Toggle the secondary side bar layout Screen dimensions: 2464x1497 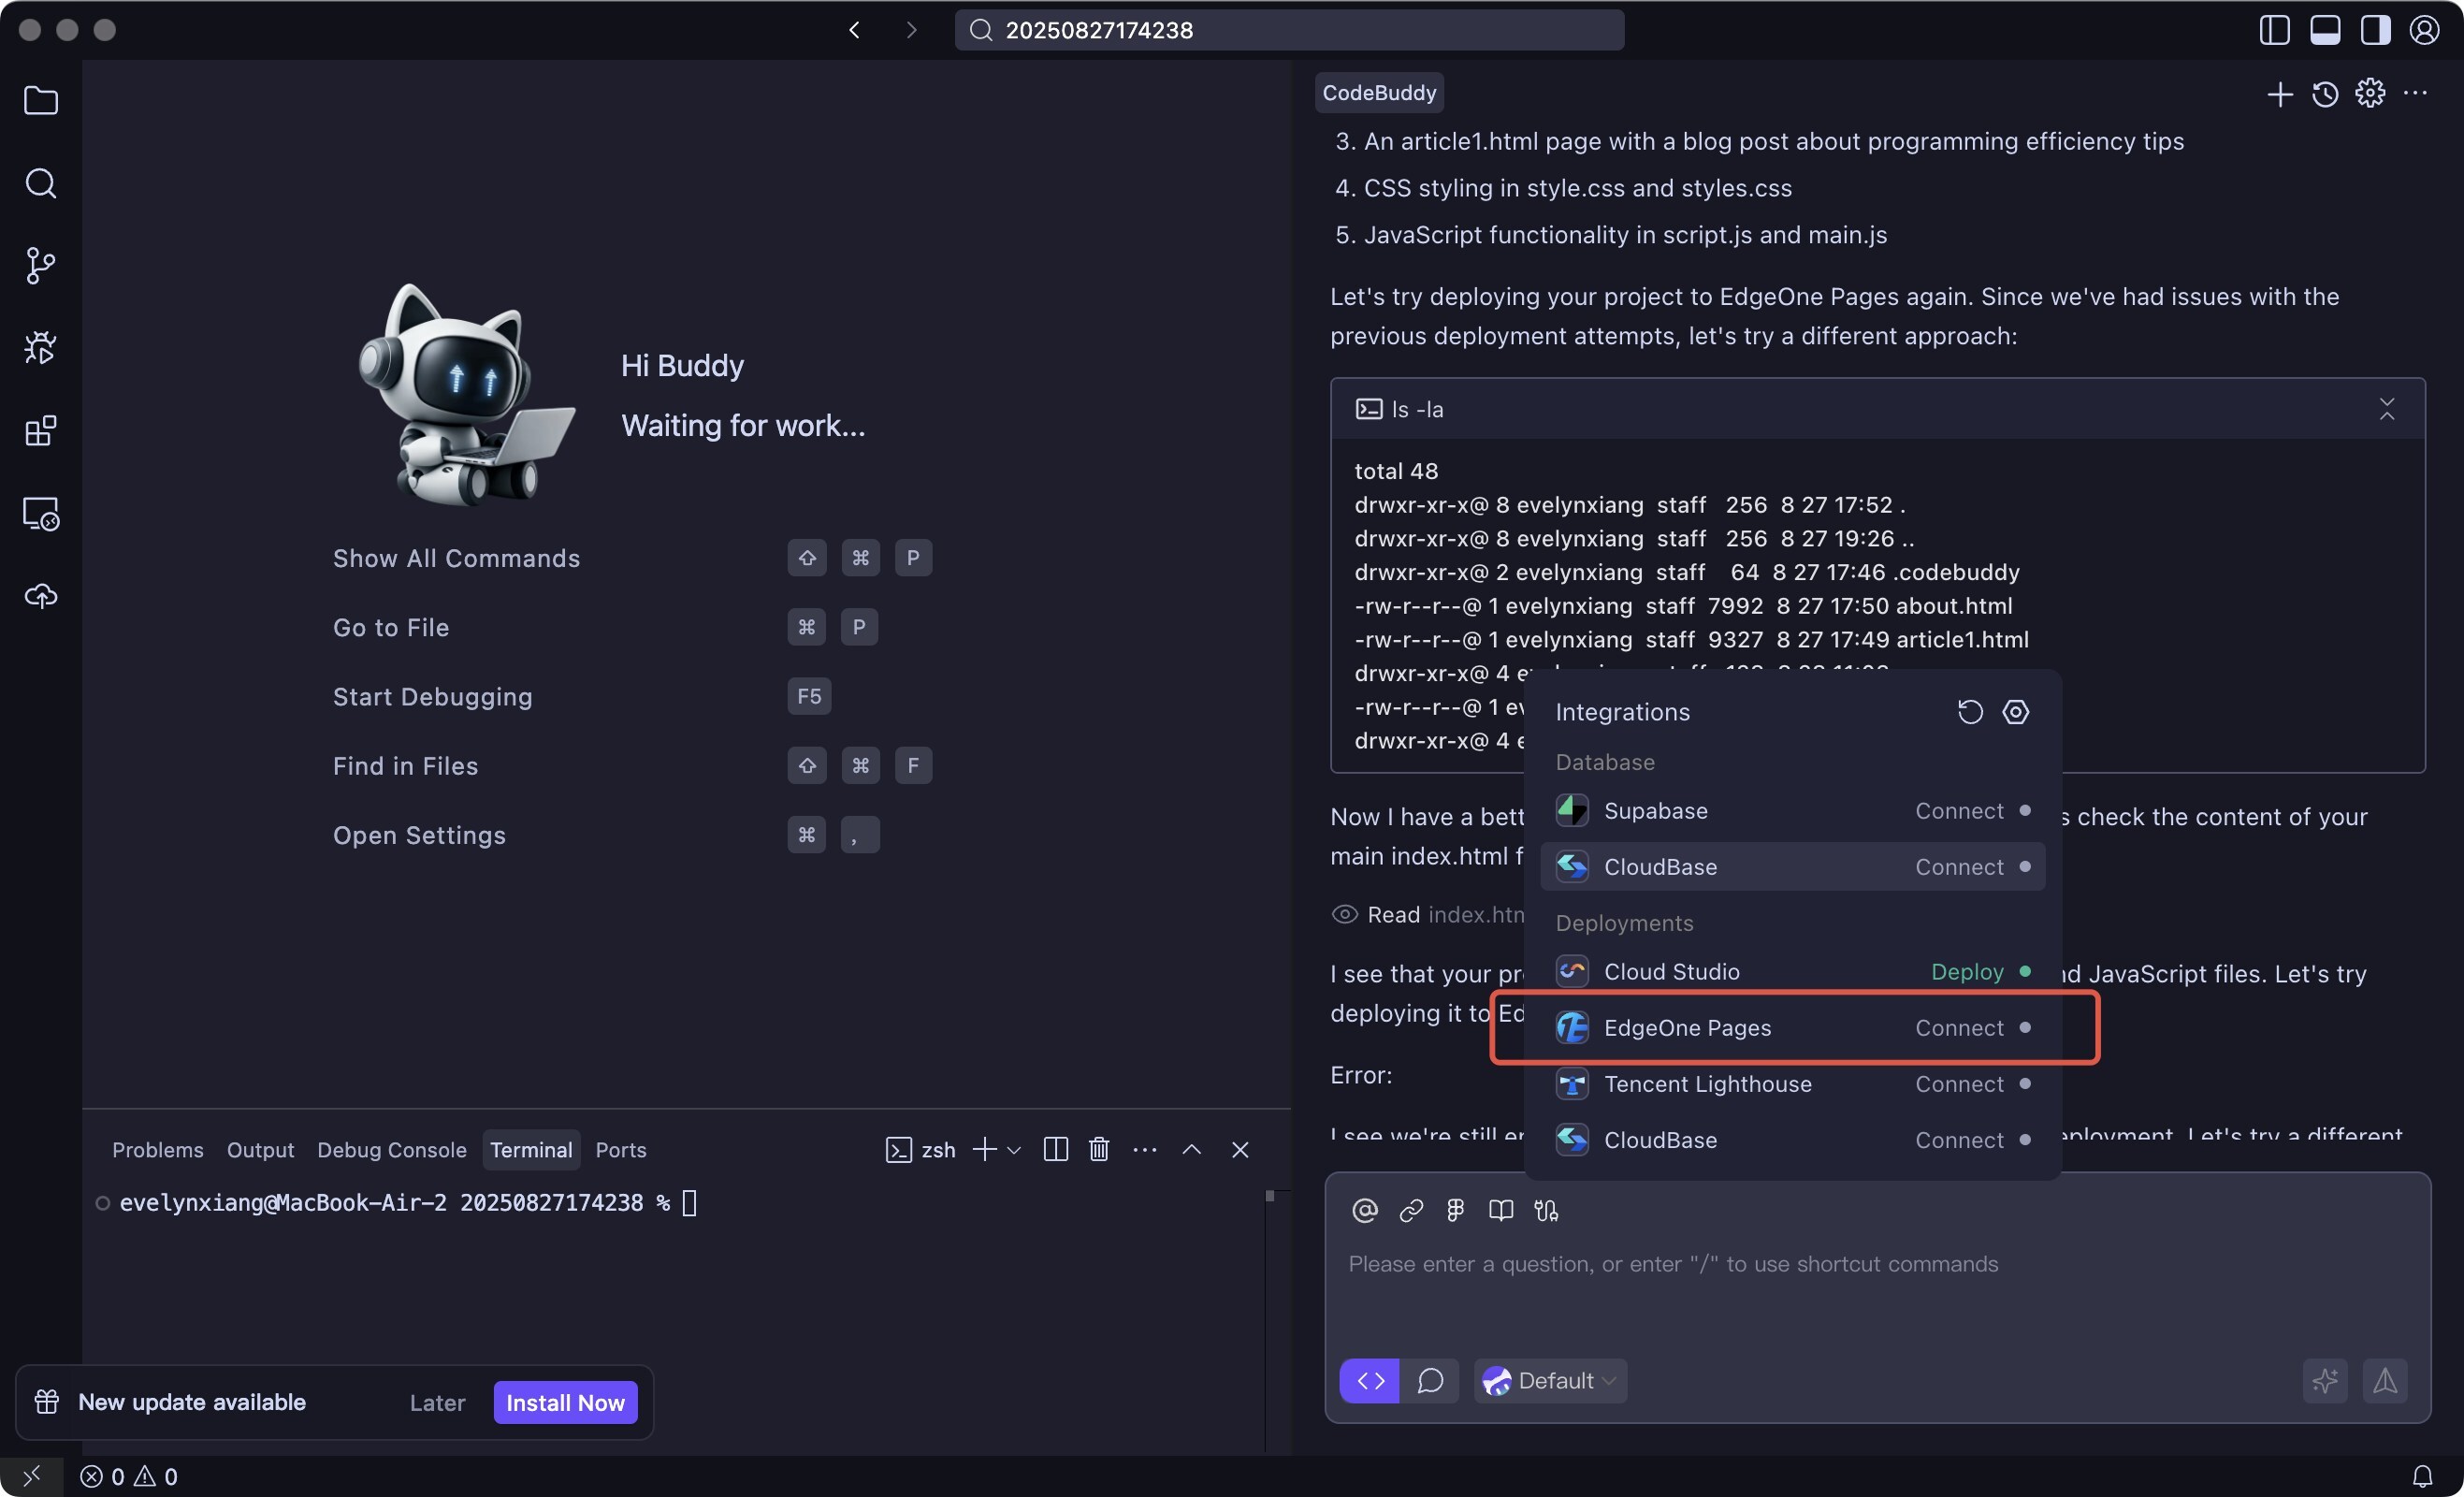[x=2375, y=30]
